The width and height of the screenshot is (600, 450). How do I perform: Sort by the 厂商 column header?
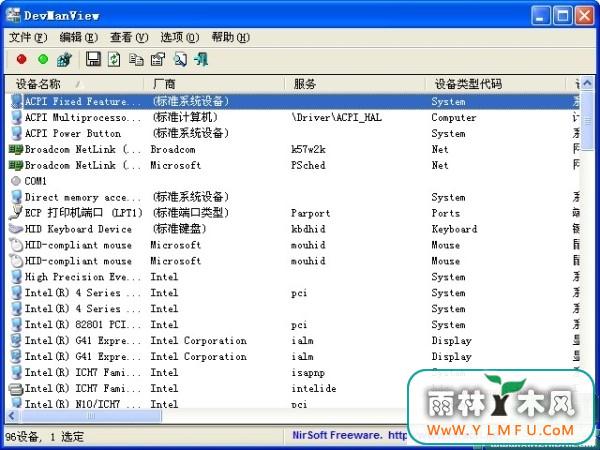point(214,84)
